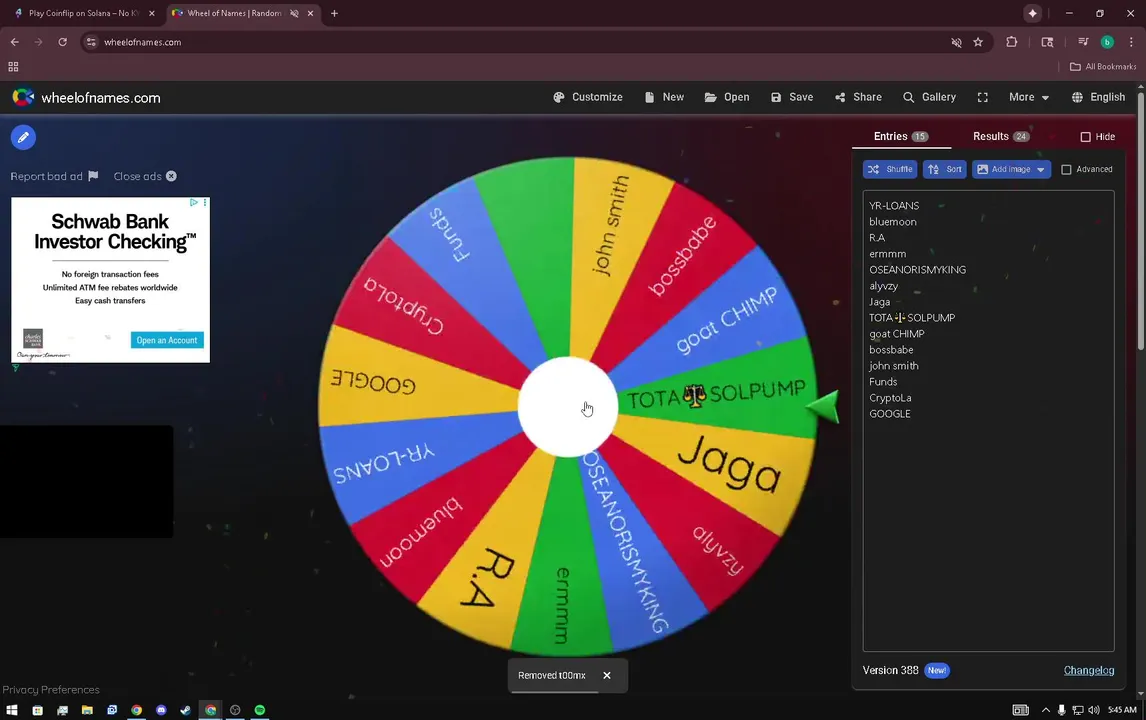View site information icon

pyautogui.click(x=91, y=42)
